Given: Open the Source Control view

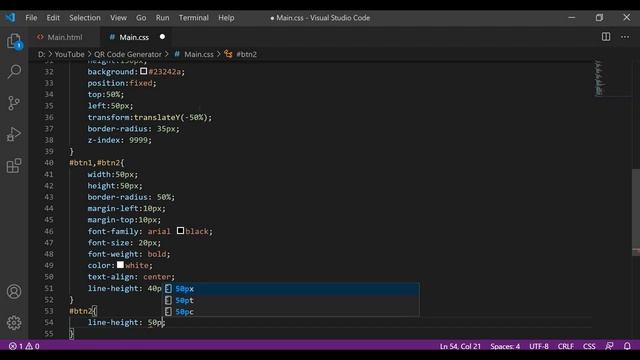Looking at the screenshot, I should pyautogui.click(x=14, y=103).
